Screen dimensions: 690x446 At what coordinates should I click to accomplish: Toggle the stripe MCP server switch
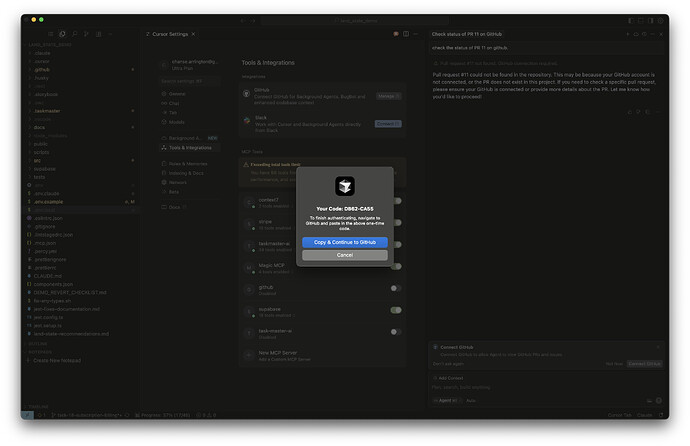pyautogui.click(x=396, y=223)
